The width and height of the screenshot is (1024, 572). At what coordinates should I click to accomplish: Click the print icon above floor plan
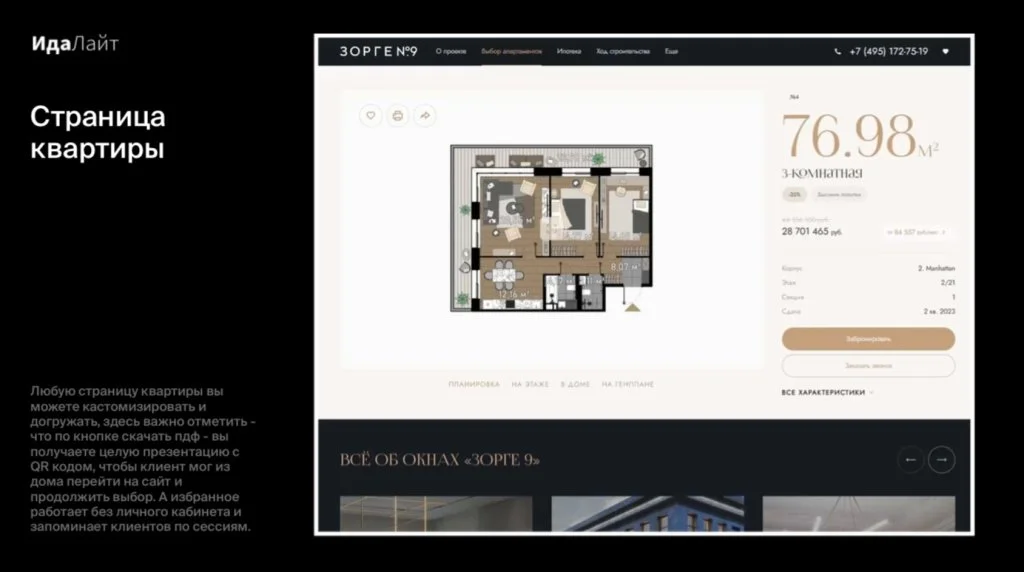[398, 116]
